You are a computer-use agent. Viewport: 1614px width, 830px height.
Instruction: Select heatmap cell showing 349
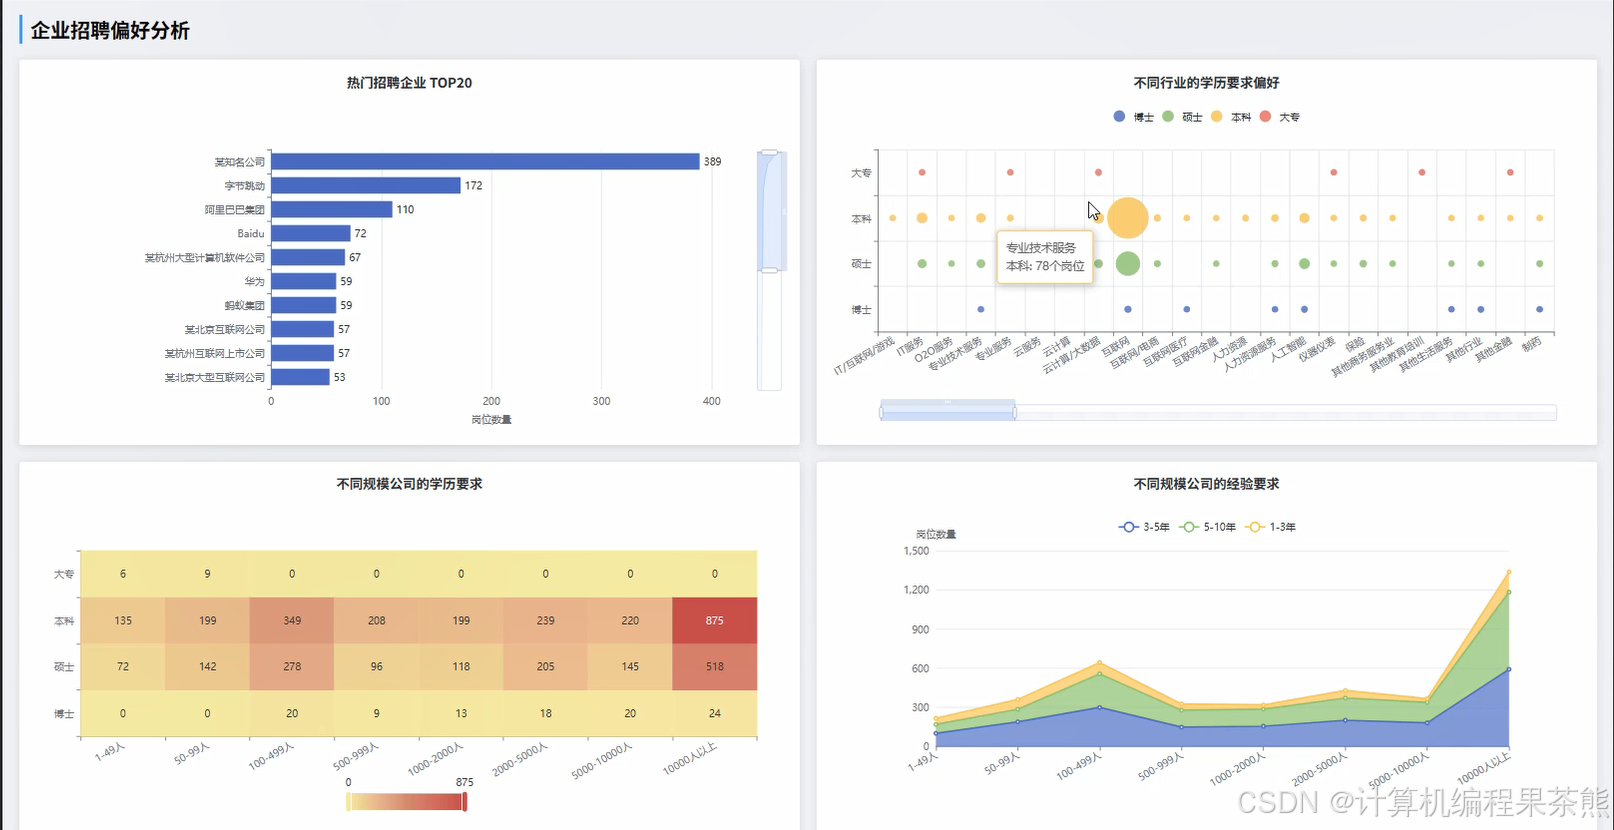292,620
